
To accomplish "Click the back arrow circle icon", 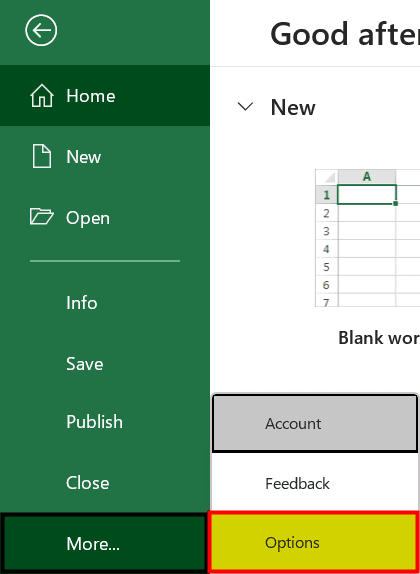I will coord(41,30).
